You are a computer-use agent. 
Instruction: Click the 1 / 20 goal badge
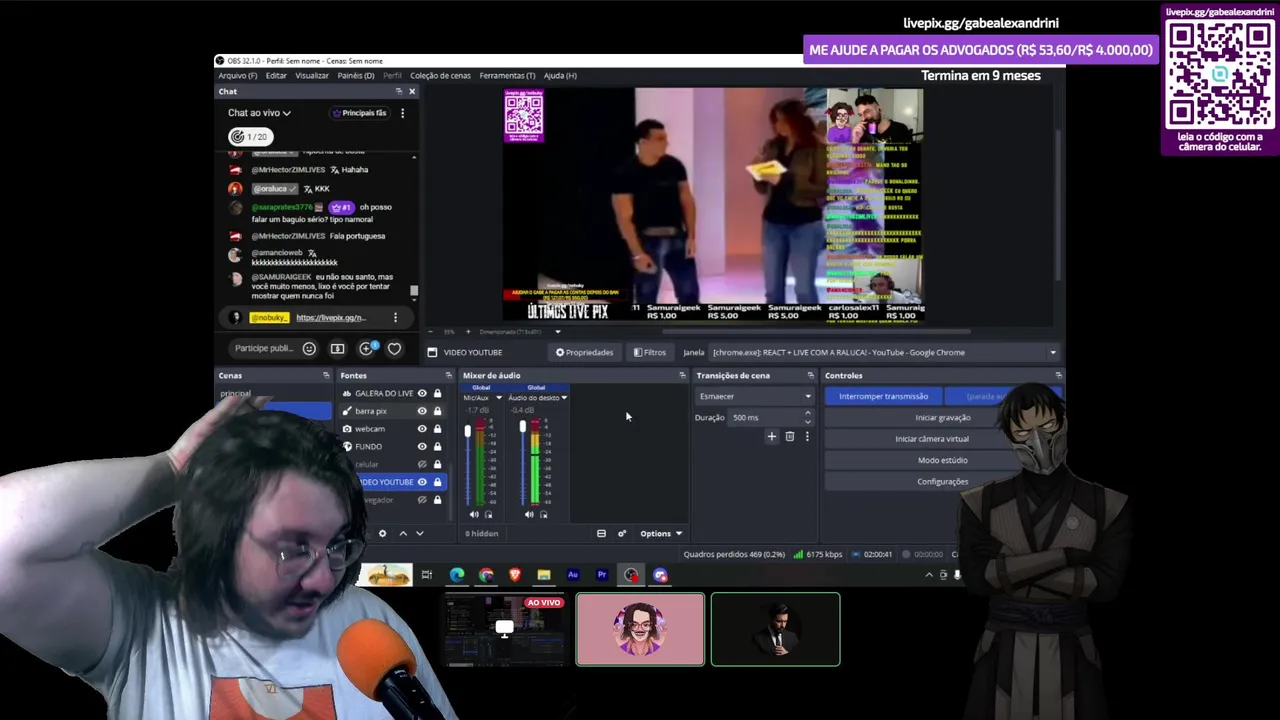coord(249,136)
